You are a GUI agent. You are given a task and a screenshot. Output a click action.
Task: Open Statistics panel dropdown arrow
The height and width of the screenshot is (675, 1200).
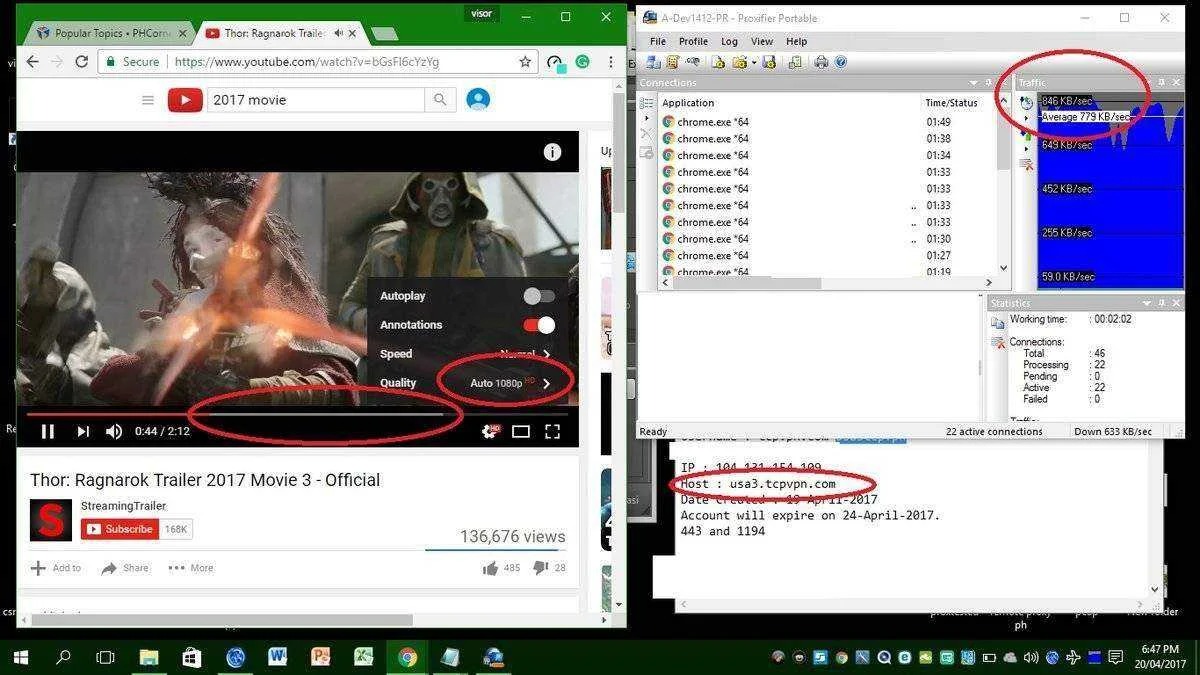[x=1147, y=303]
